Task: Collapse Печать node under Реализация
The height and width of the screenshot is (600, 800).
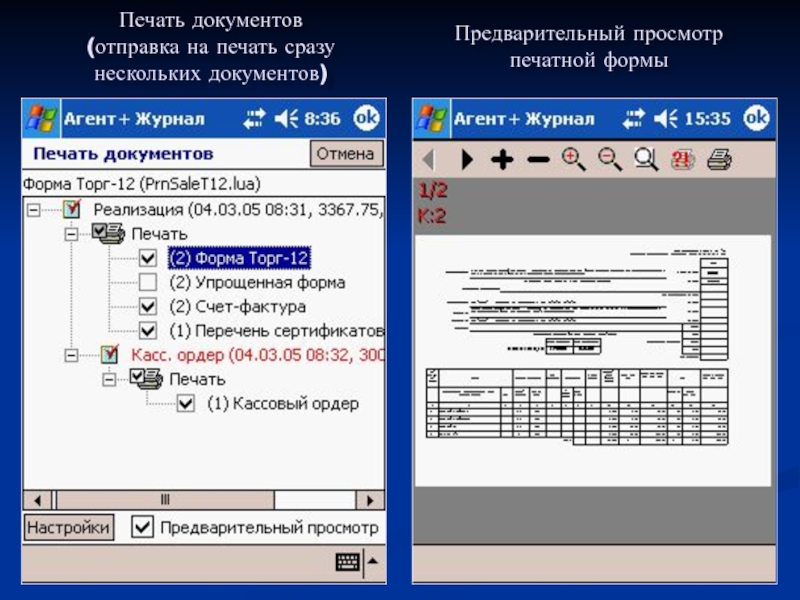Action: point(71,234)
